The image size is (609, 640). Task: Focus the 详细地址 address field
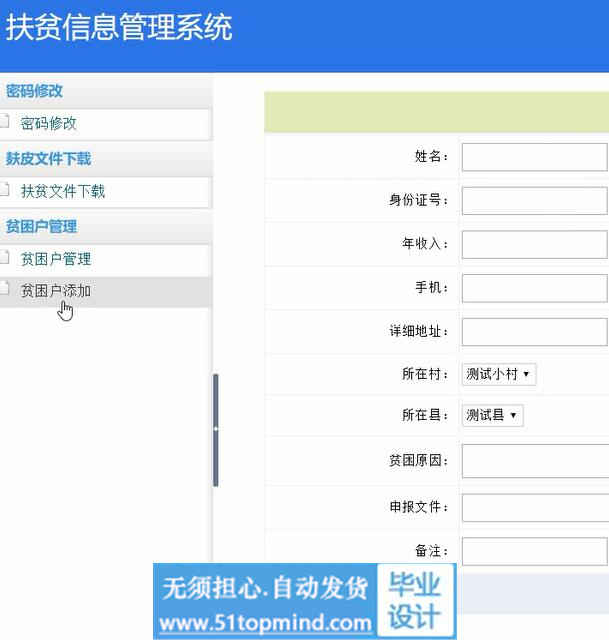click(534, 331)
